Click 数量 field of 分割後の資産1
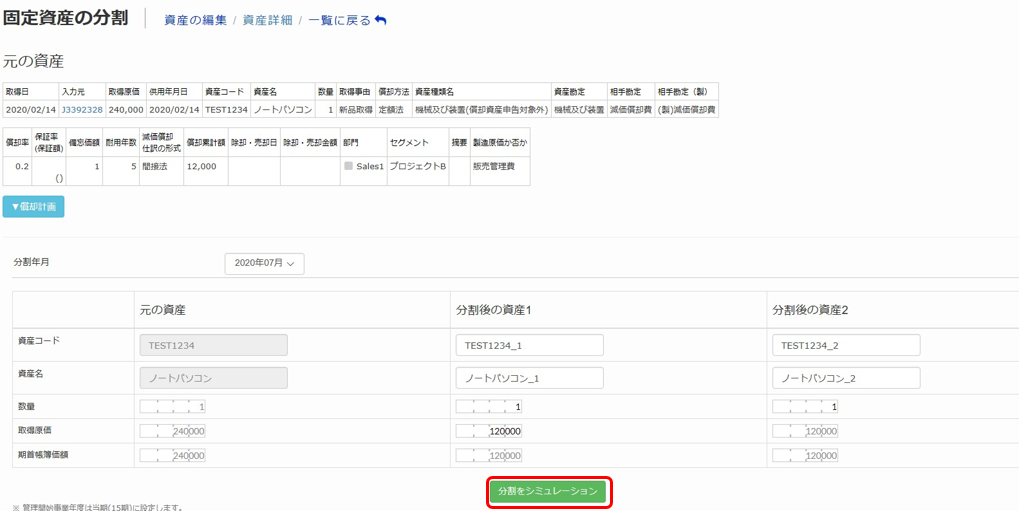Viewport: 1019px width, 511px height. point(489,407)
